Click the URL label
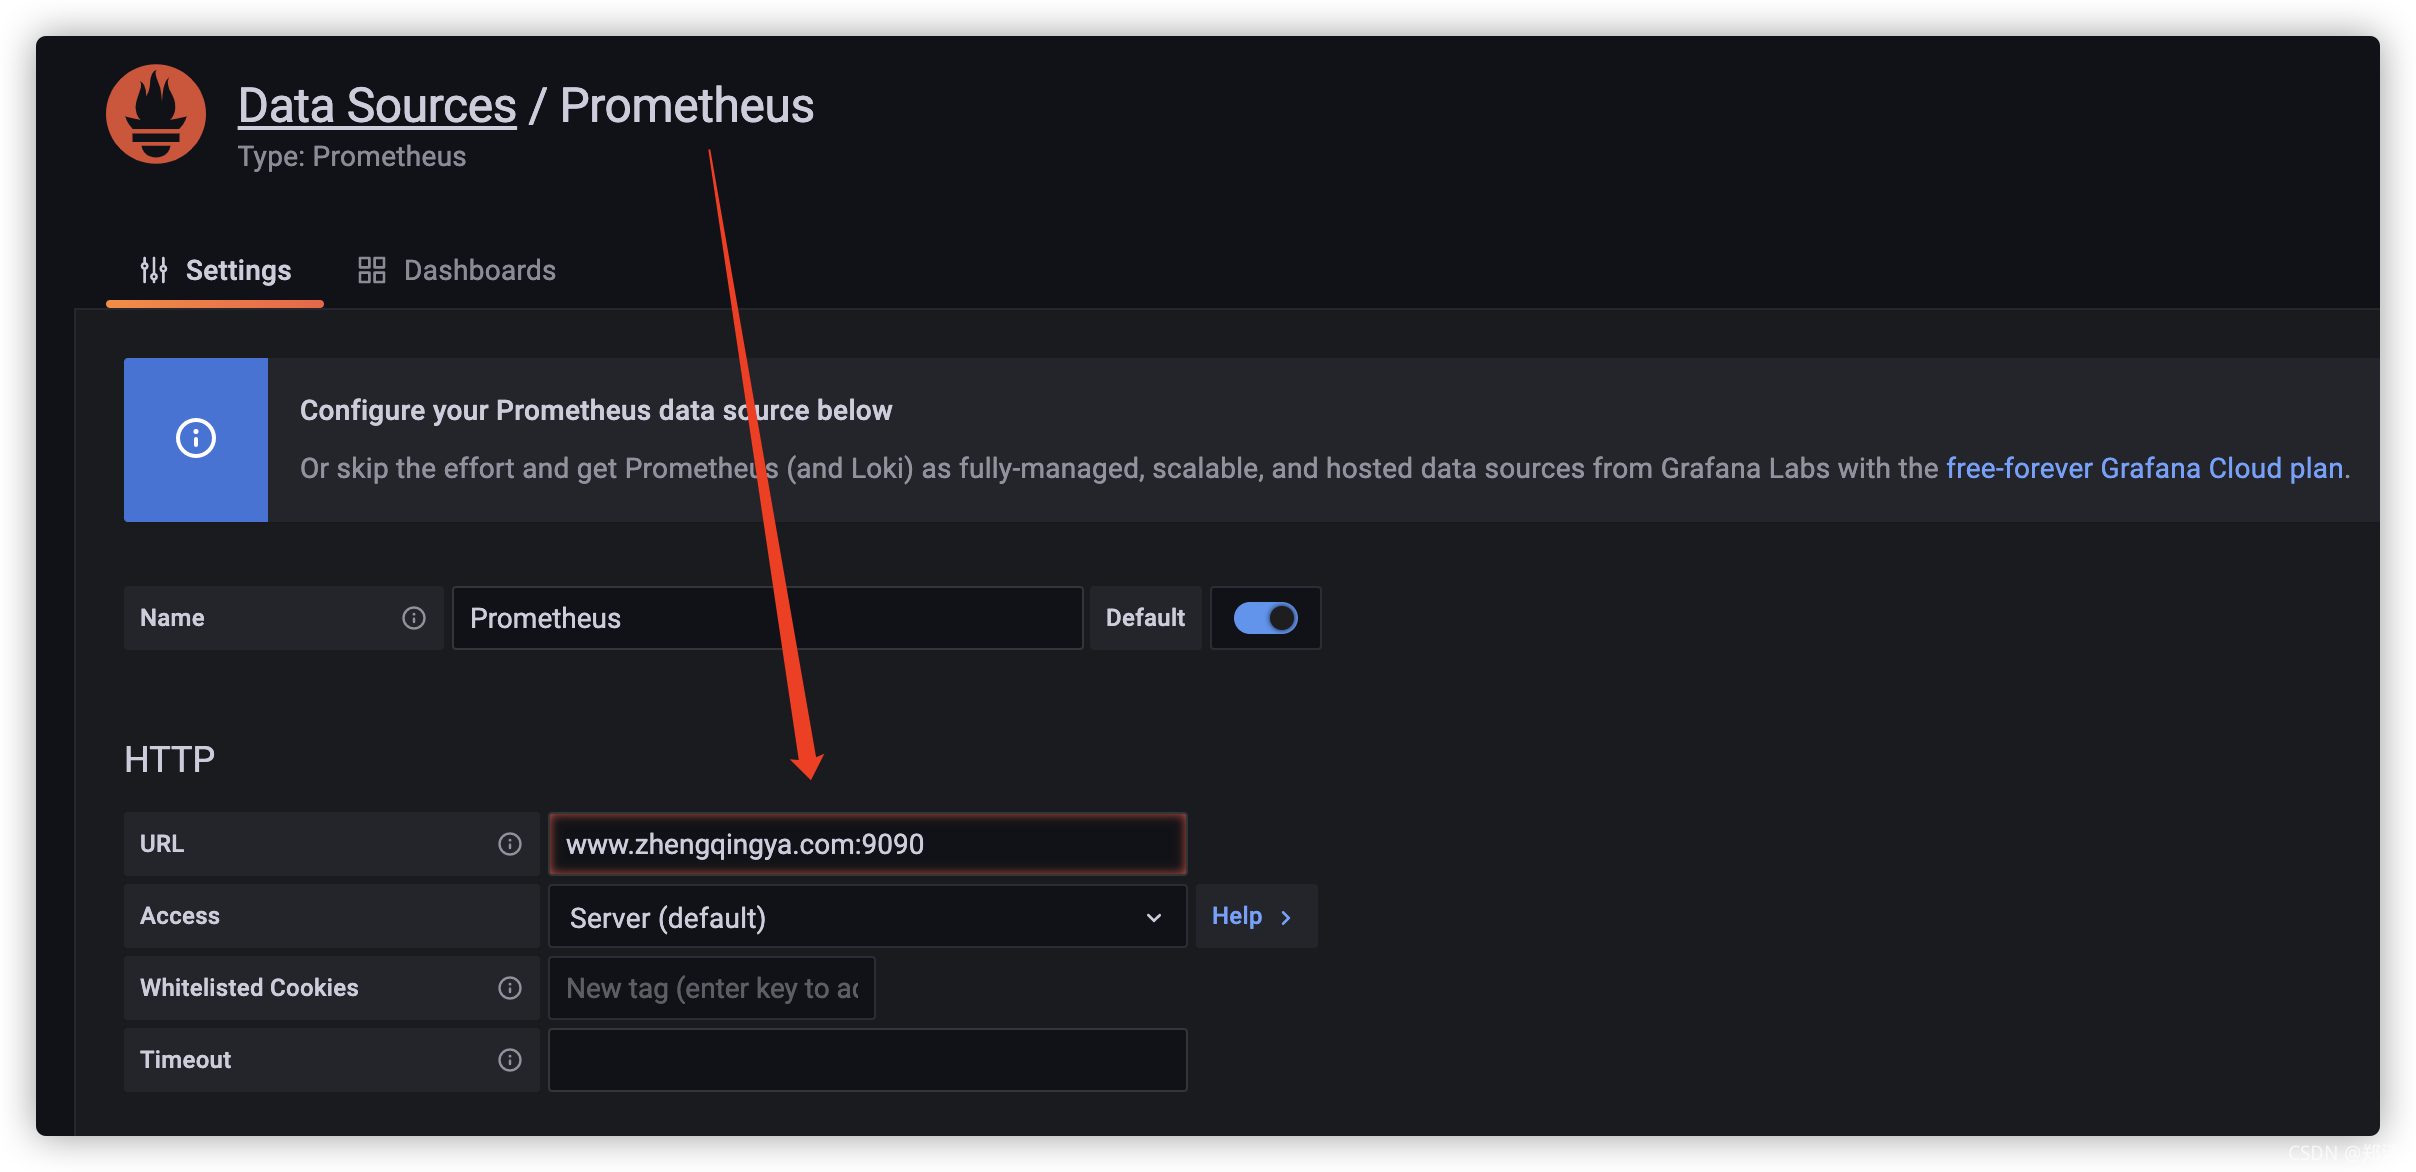 pos(162,844)
